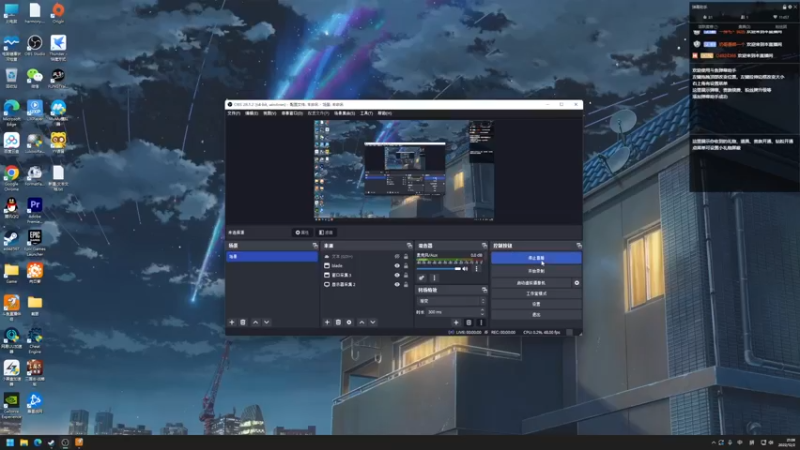Open the Scene Collection menu in OBS
The width and height of the screenshot is (800, 450).
point(344,113)
